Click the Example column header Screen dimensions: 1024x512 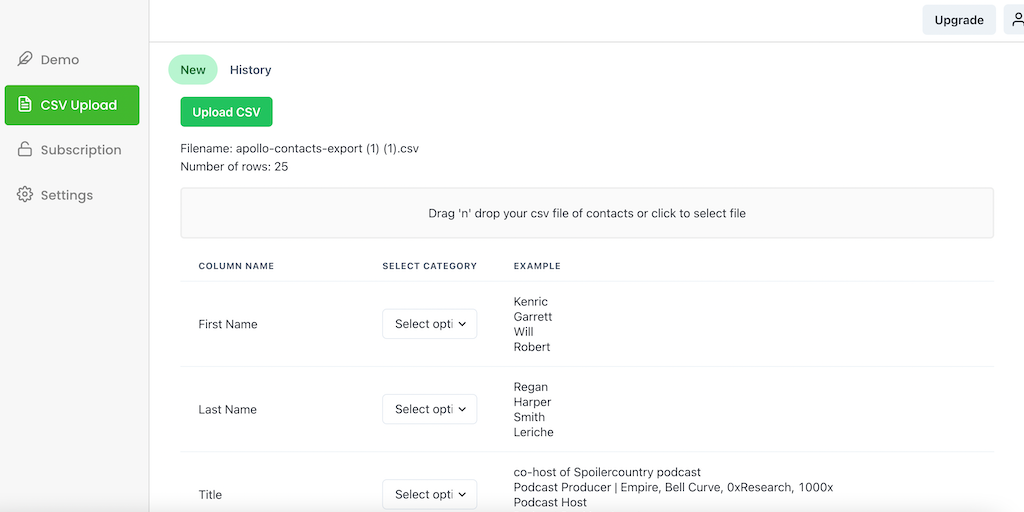[537, 266]
